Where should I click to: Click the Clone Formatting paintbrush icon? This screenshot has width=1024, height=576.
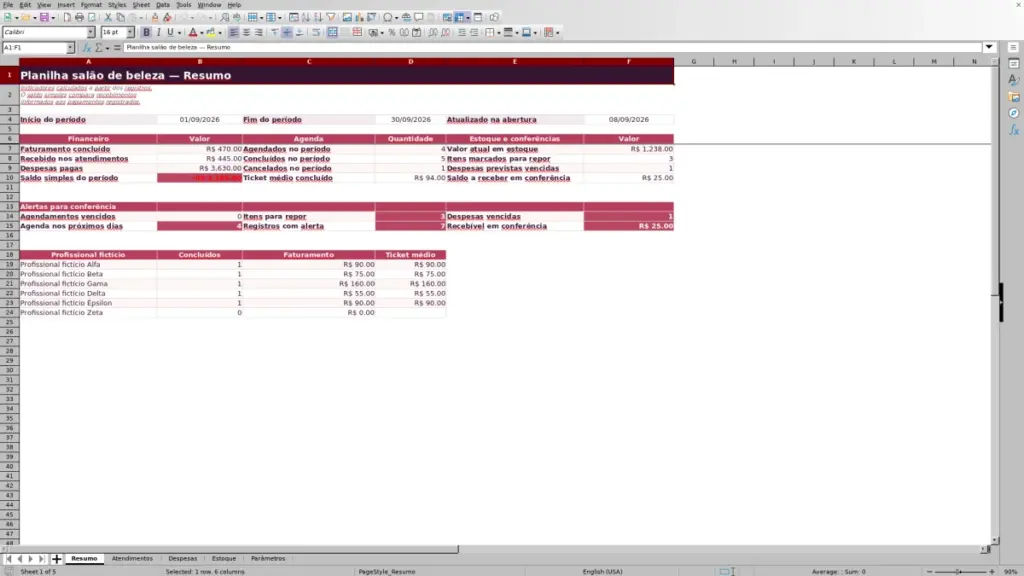click(x=155, y=18)
